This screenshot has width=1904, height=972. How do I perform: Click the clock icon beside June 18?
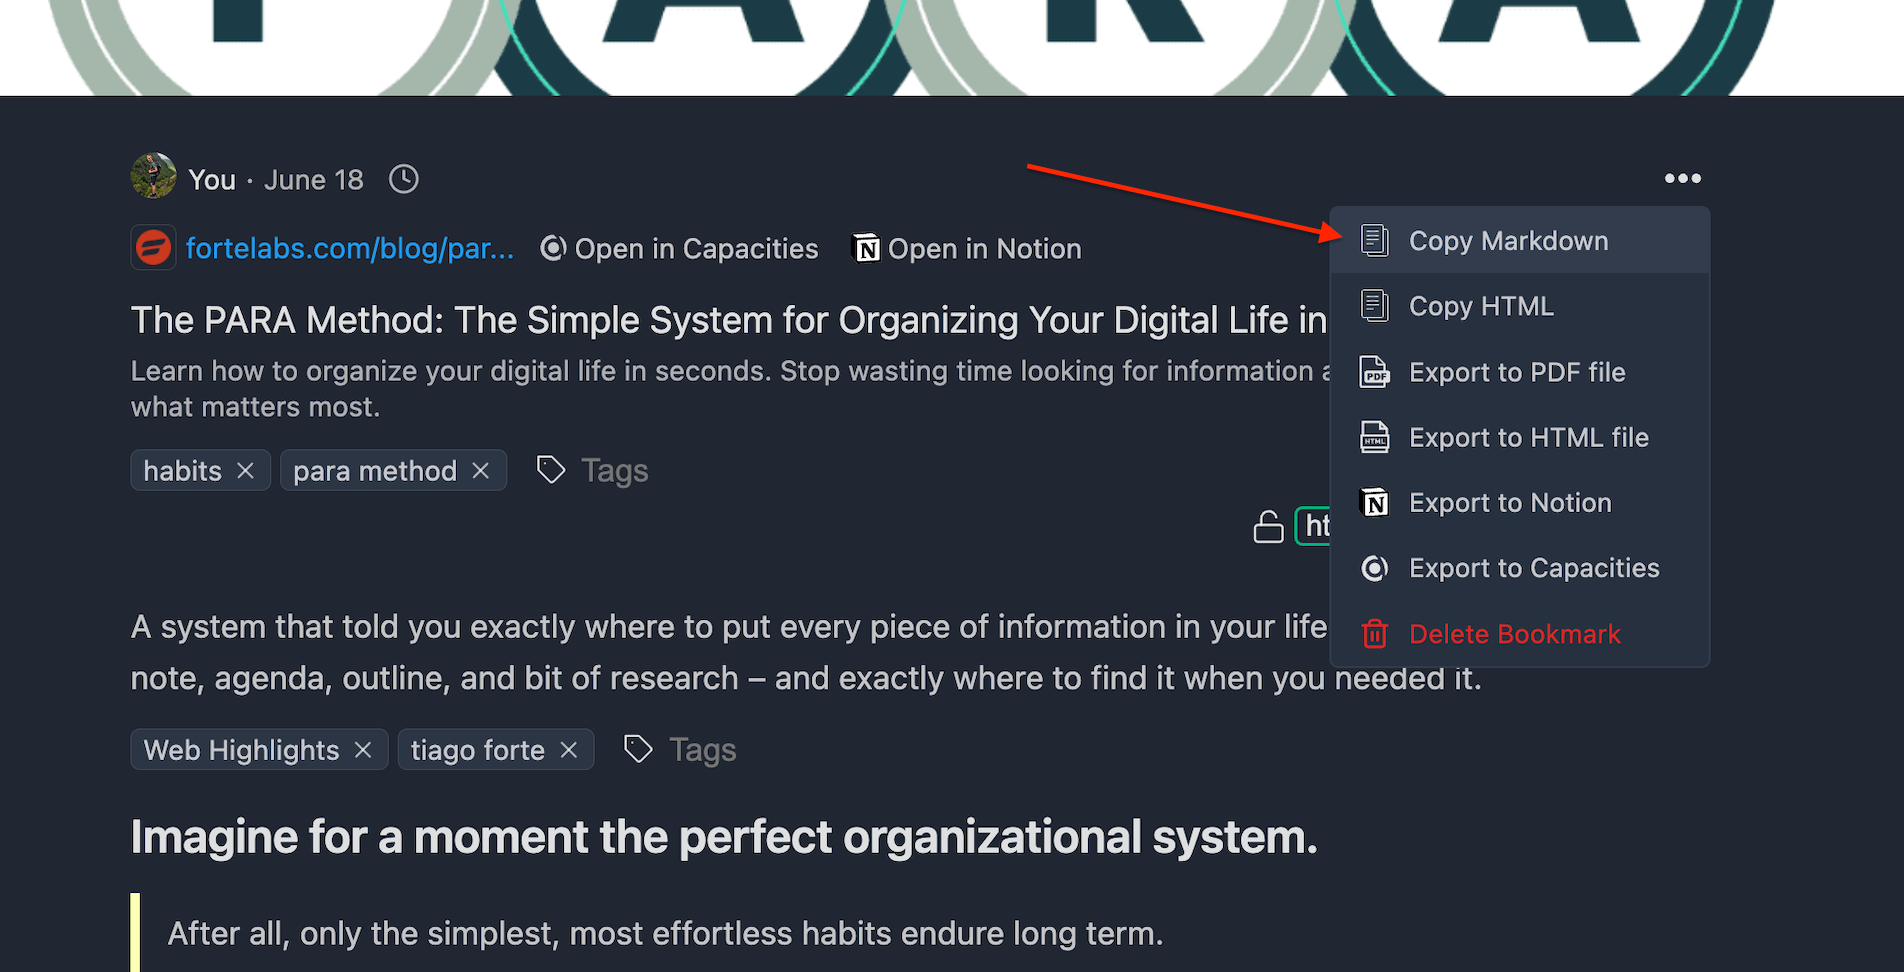pos(403,179)
